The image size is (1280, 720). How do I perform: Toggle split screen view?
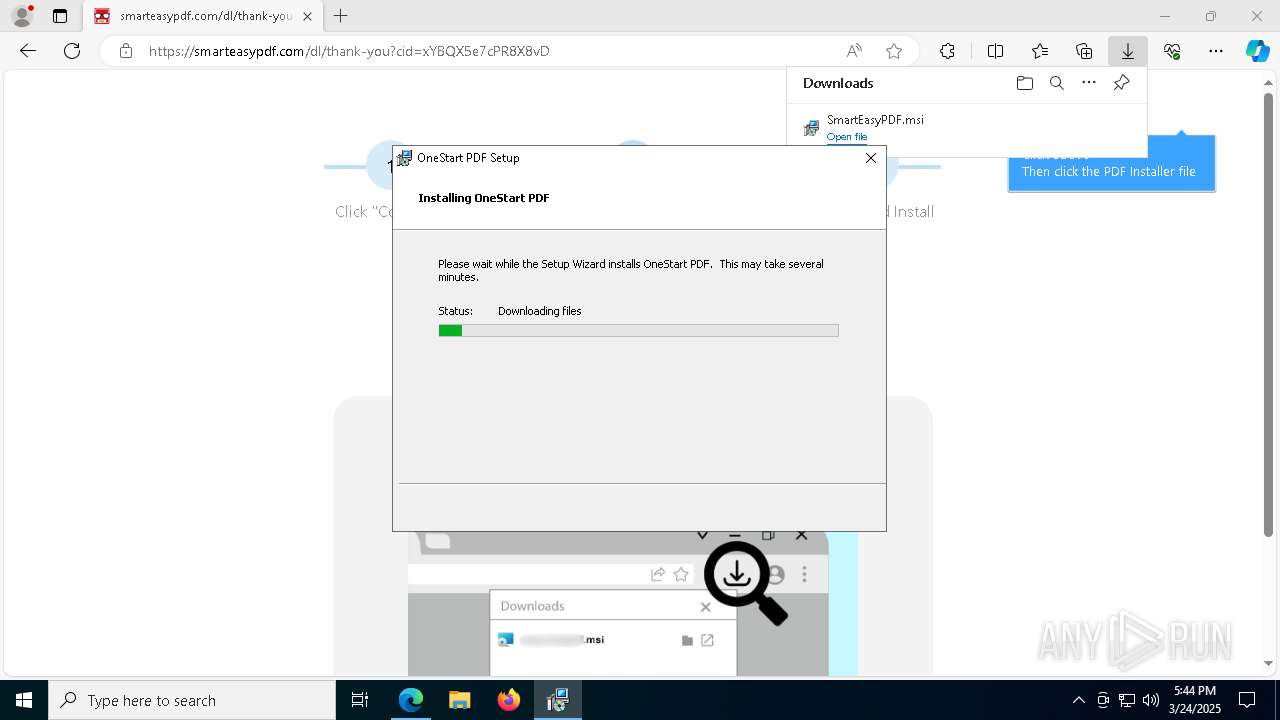[x=995, y=51]
